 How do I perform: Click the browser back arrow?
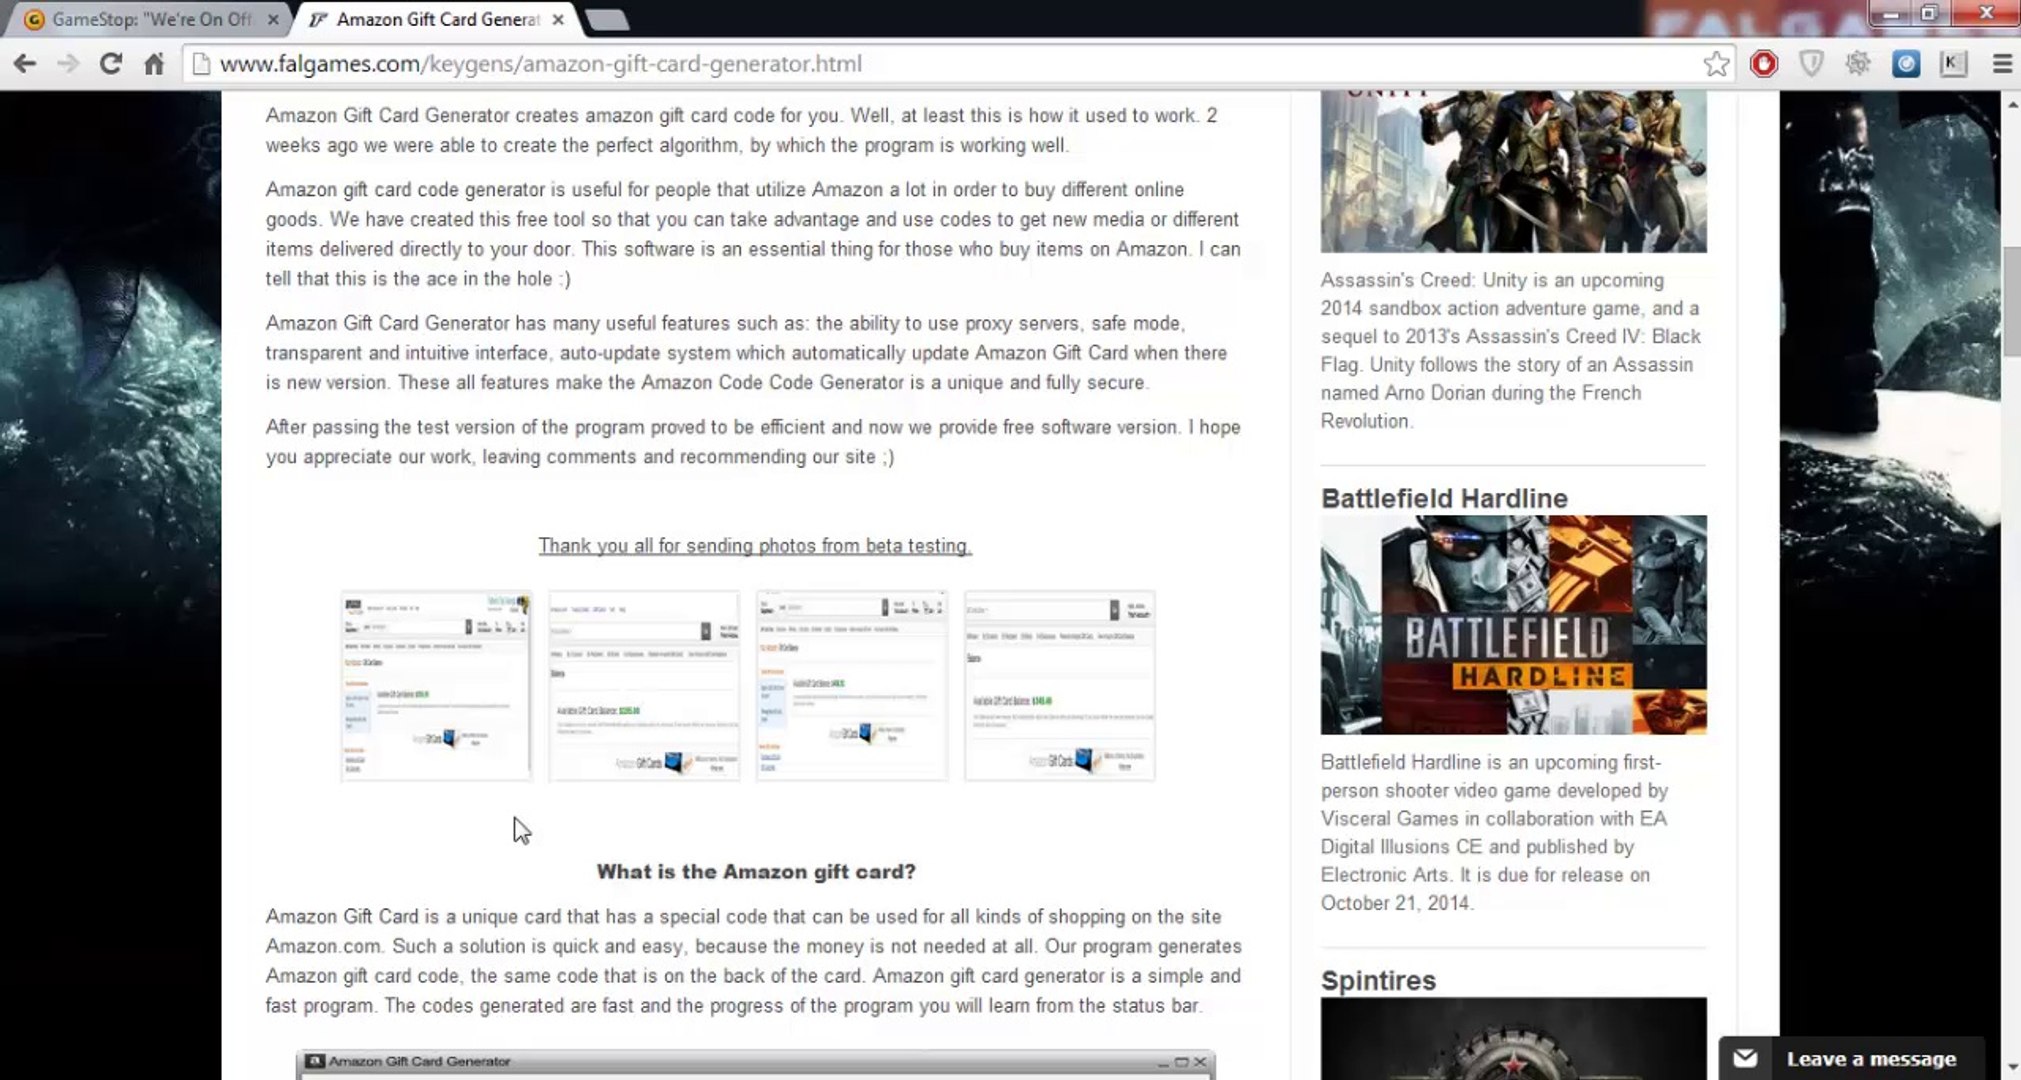click(x=25, y=64)
